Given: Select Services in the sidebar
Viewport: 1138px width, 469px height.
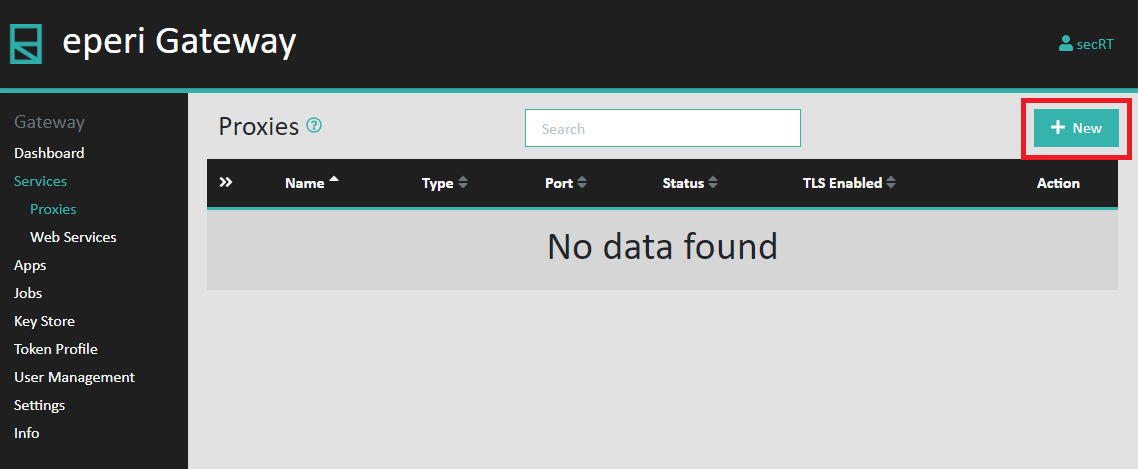Looking at the screenshot, I should (41, 182).
